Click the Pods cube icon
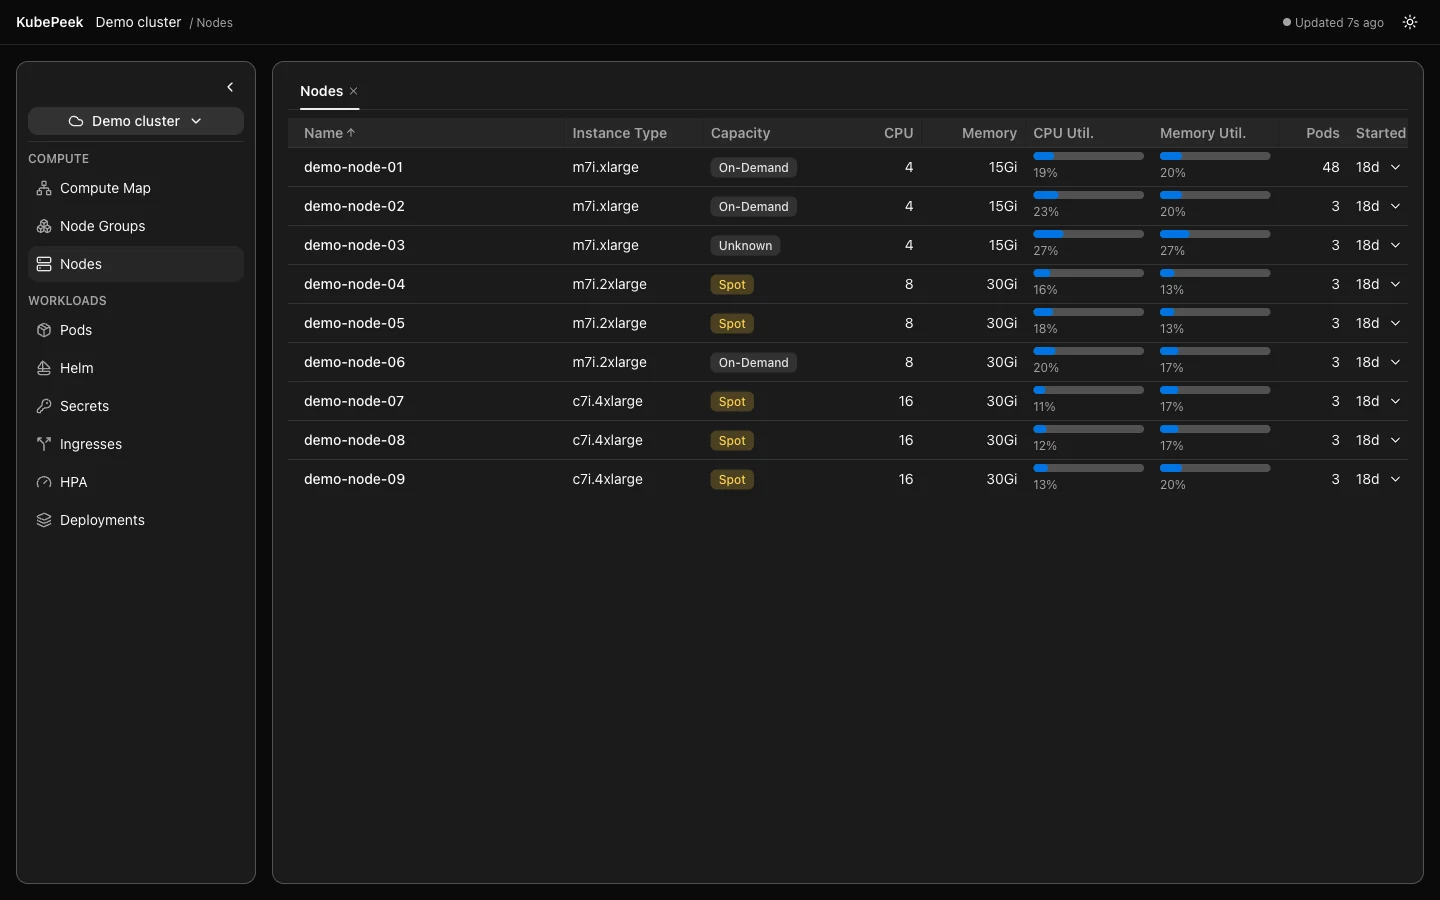 (x=44, y=330)
